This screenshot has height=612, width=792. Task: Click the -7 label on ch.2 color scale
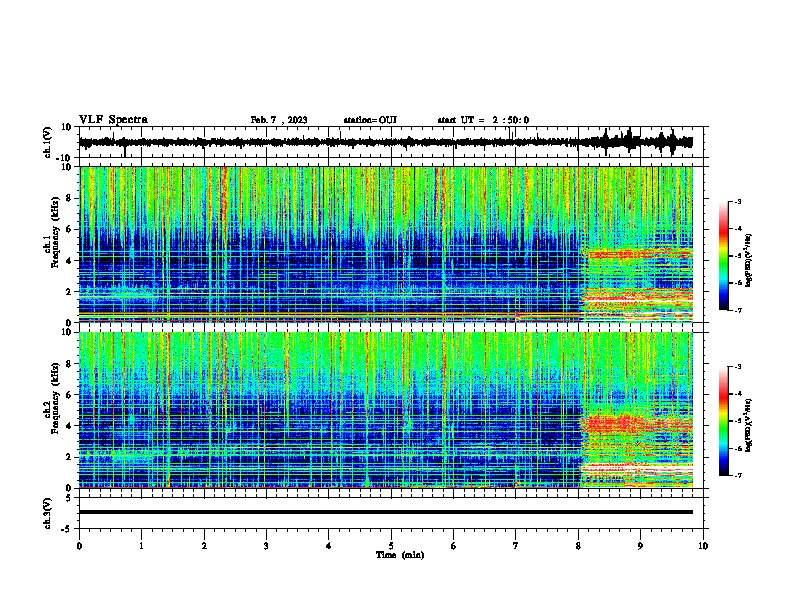coord(737,475)
